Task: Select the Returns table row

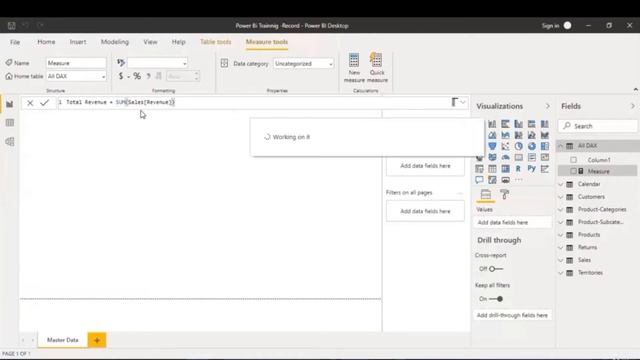Action: click(x=598, y=247)
